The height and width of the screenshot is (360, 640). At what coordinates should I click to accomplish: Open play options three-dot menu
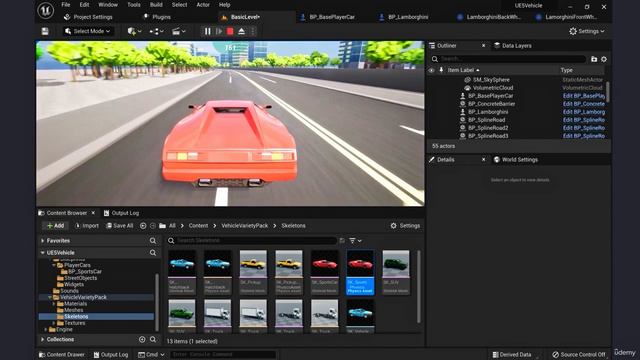click(x=252, y=31)
